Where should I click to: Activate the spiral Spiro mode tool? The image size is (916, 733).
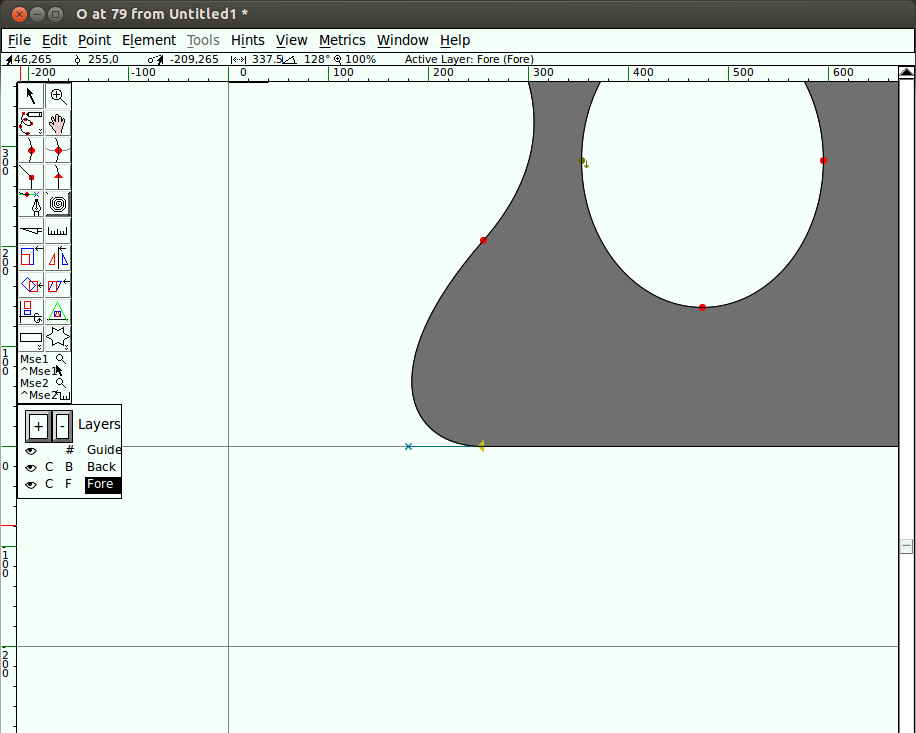coord(58,205)
